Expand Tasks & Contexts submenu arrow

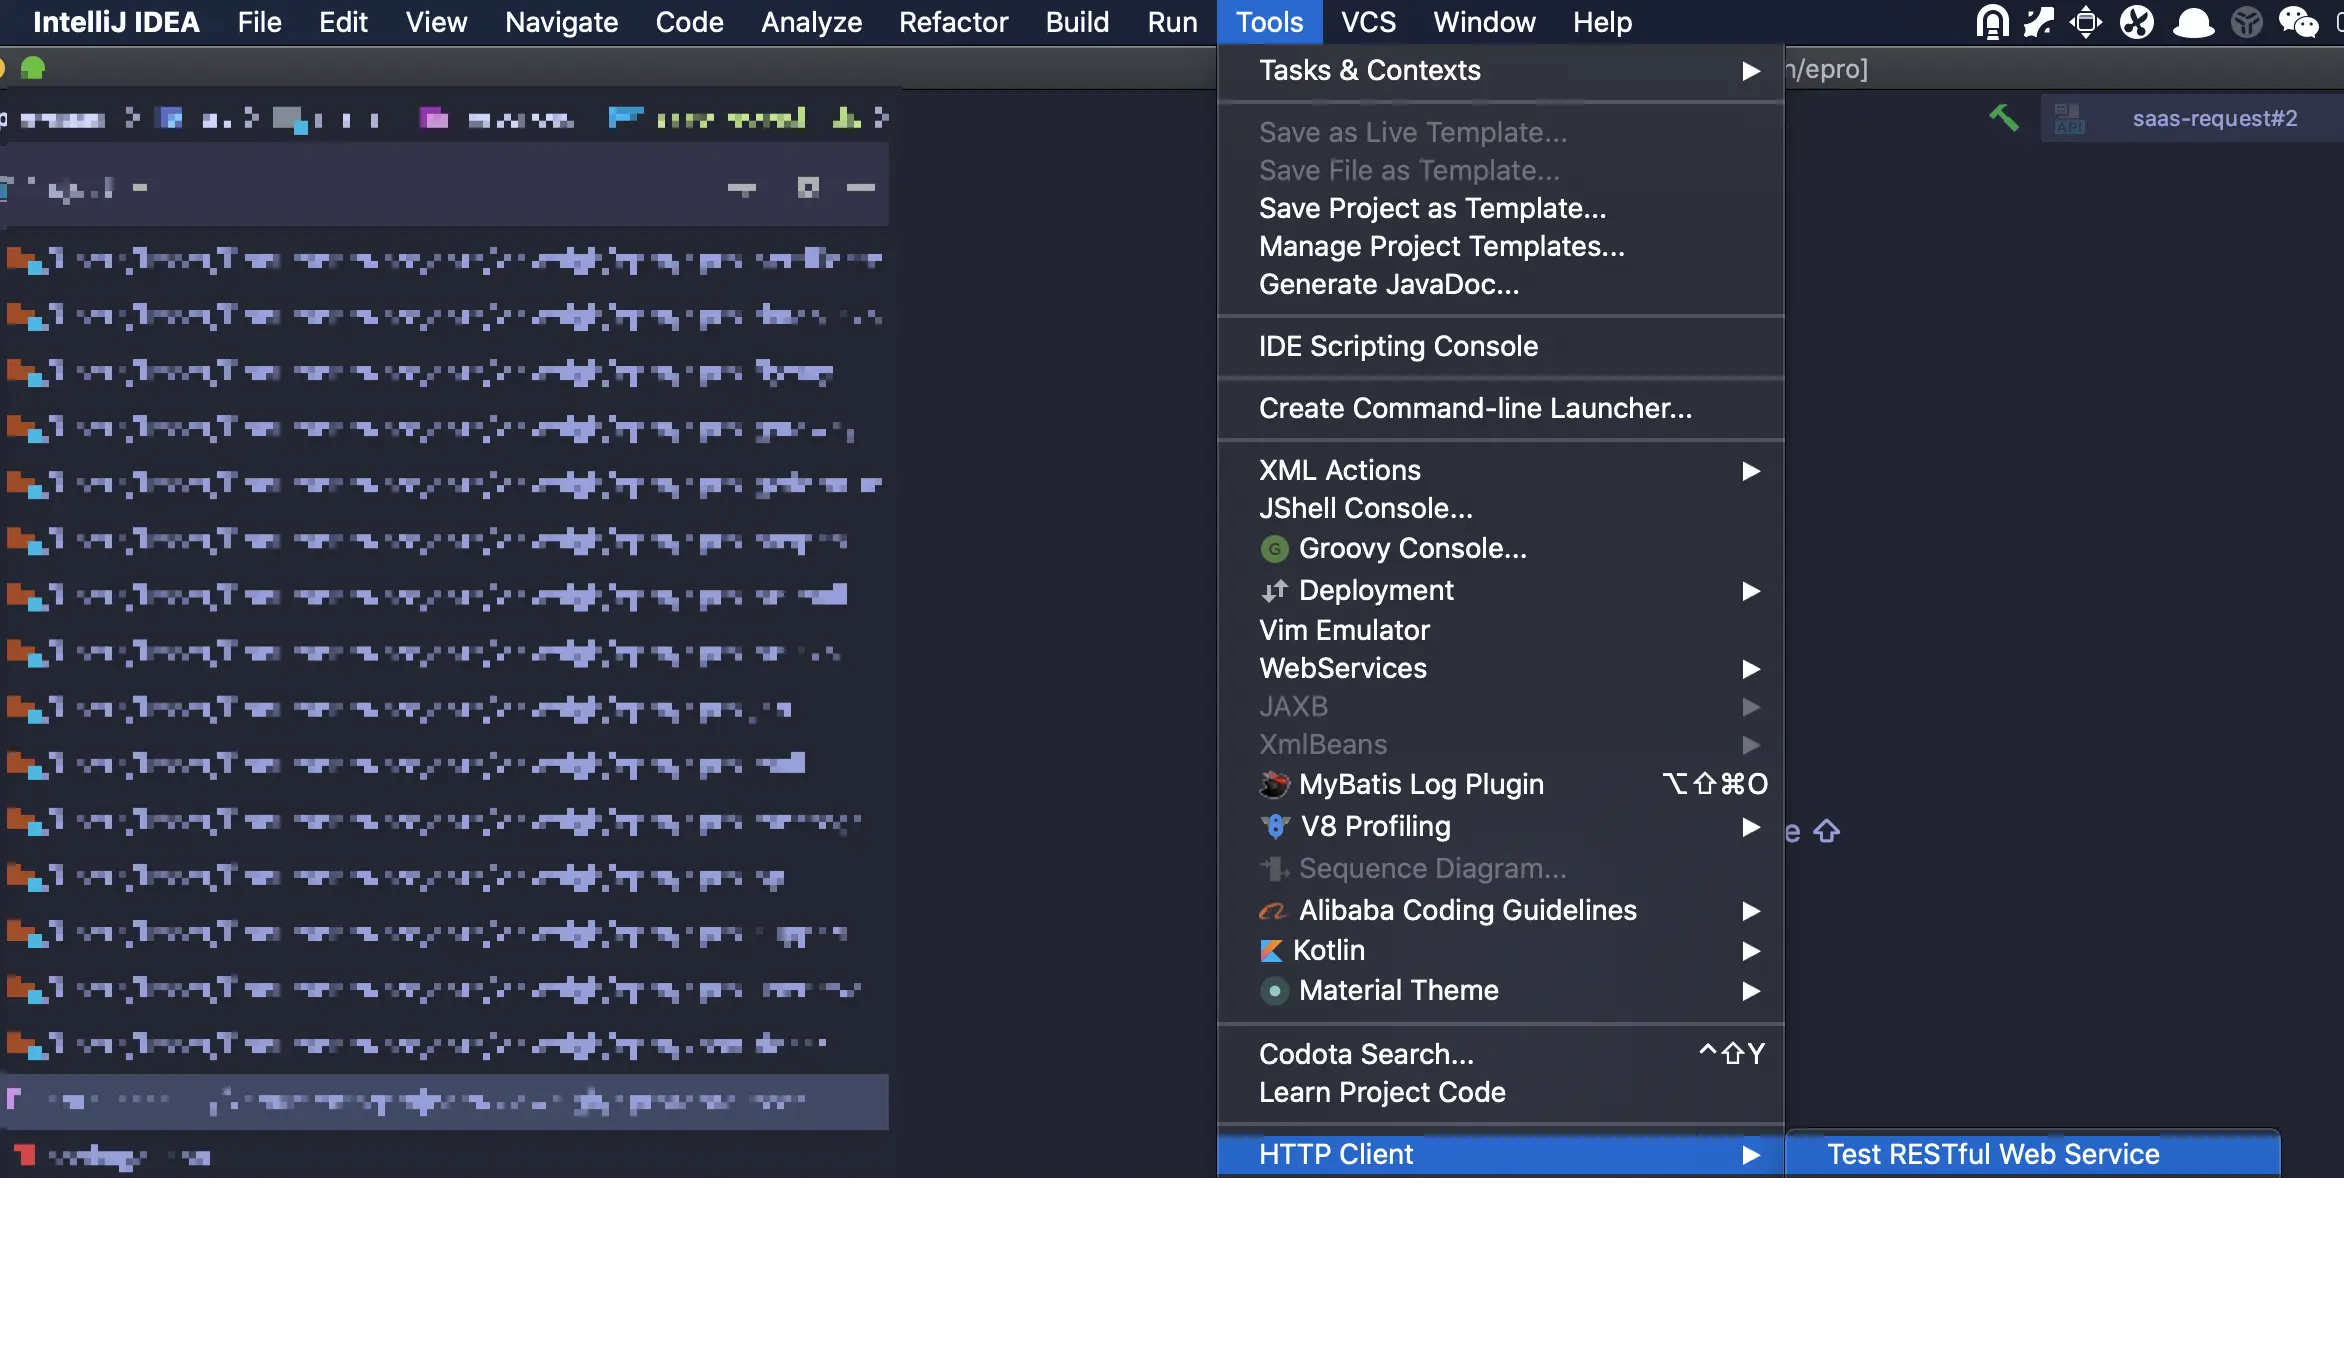point(1750,71)
